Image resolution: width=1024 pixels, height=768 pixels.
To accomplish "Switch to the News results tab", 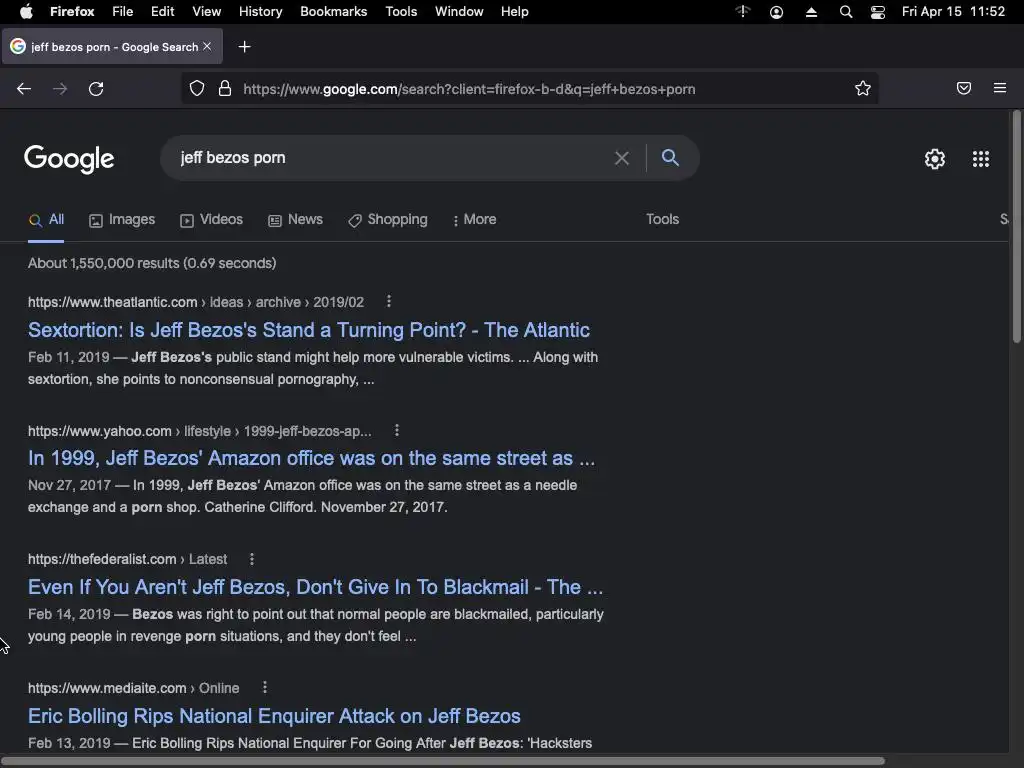I will click(295, 219).
